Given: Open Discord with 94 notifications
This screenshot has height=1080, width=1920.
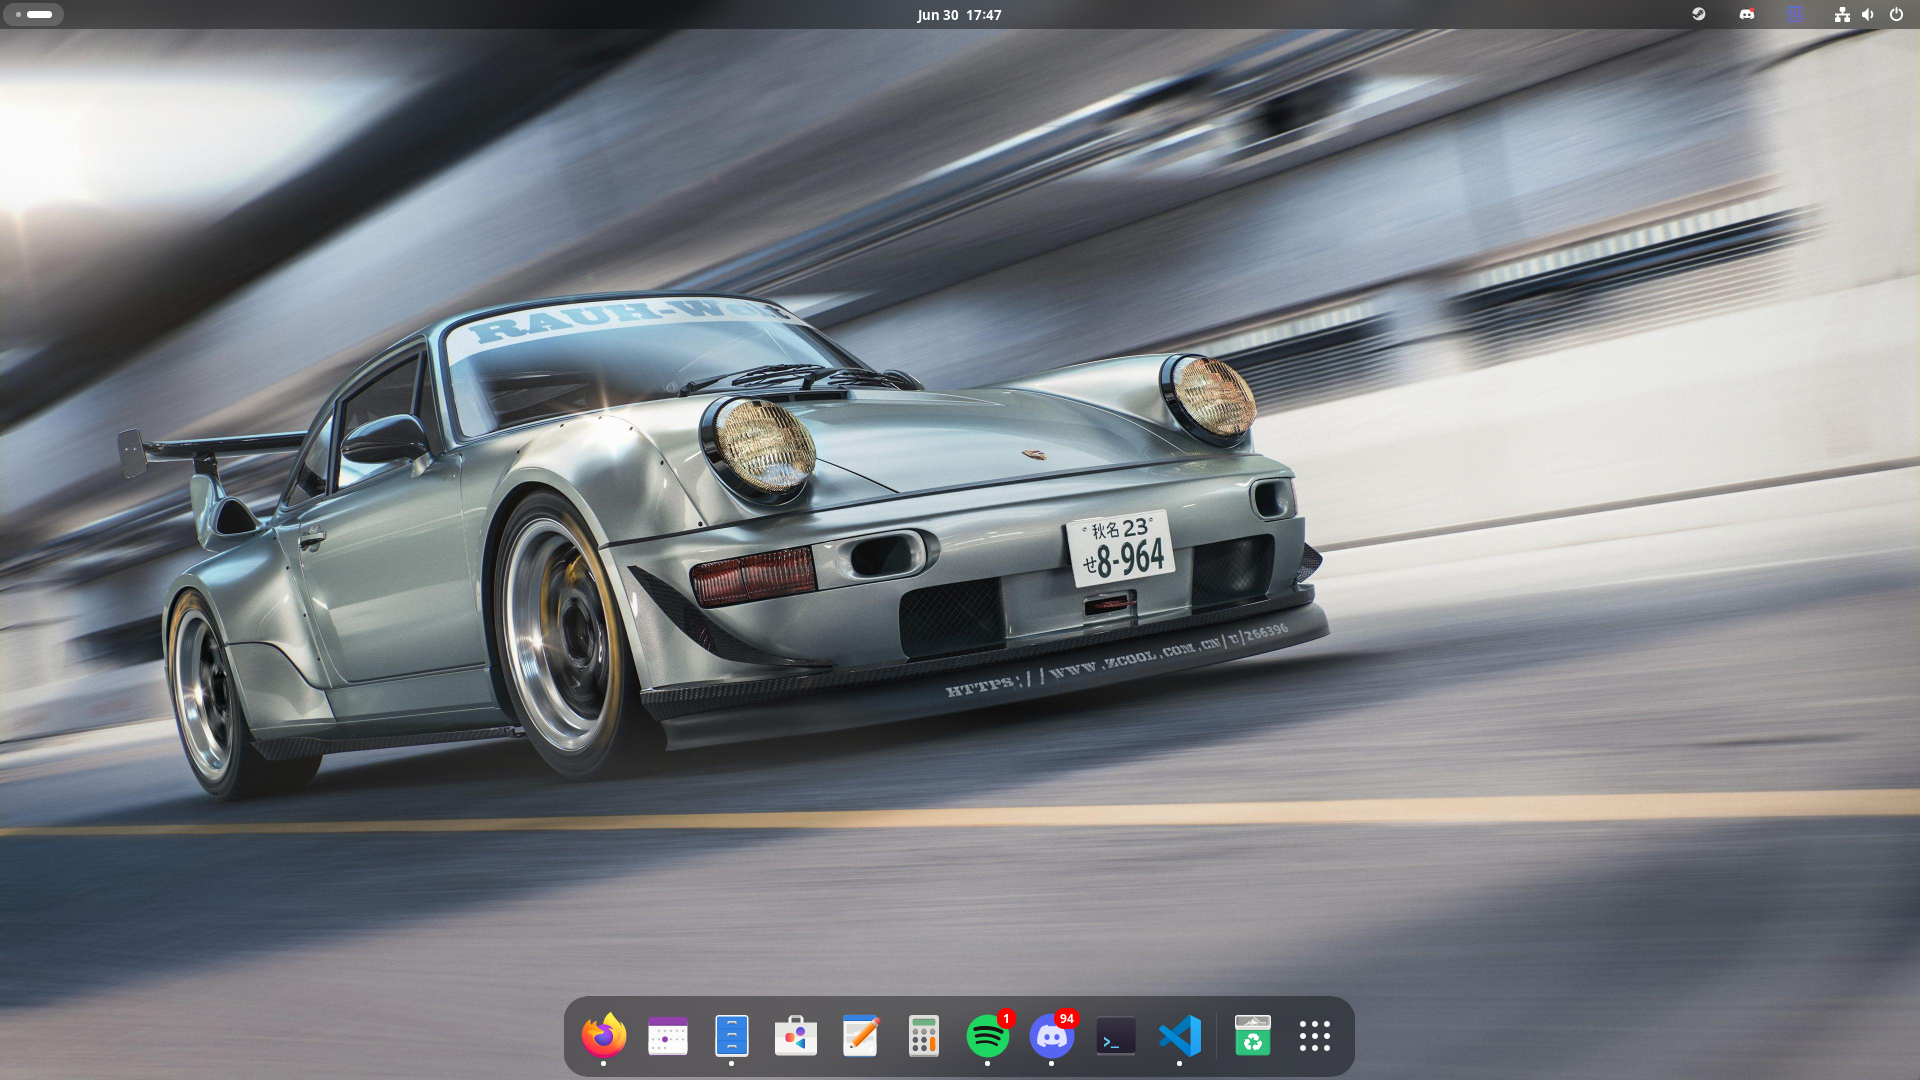Looking at the screenshot, I should coord(1052,1036).
